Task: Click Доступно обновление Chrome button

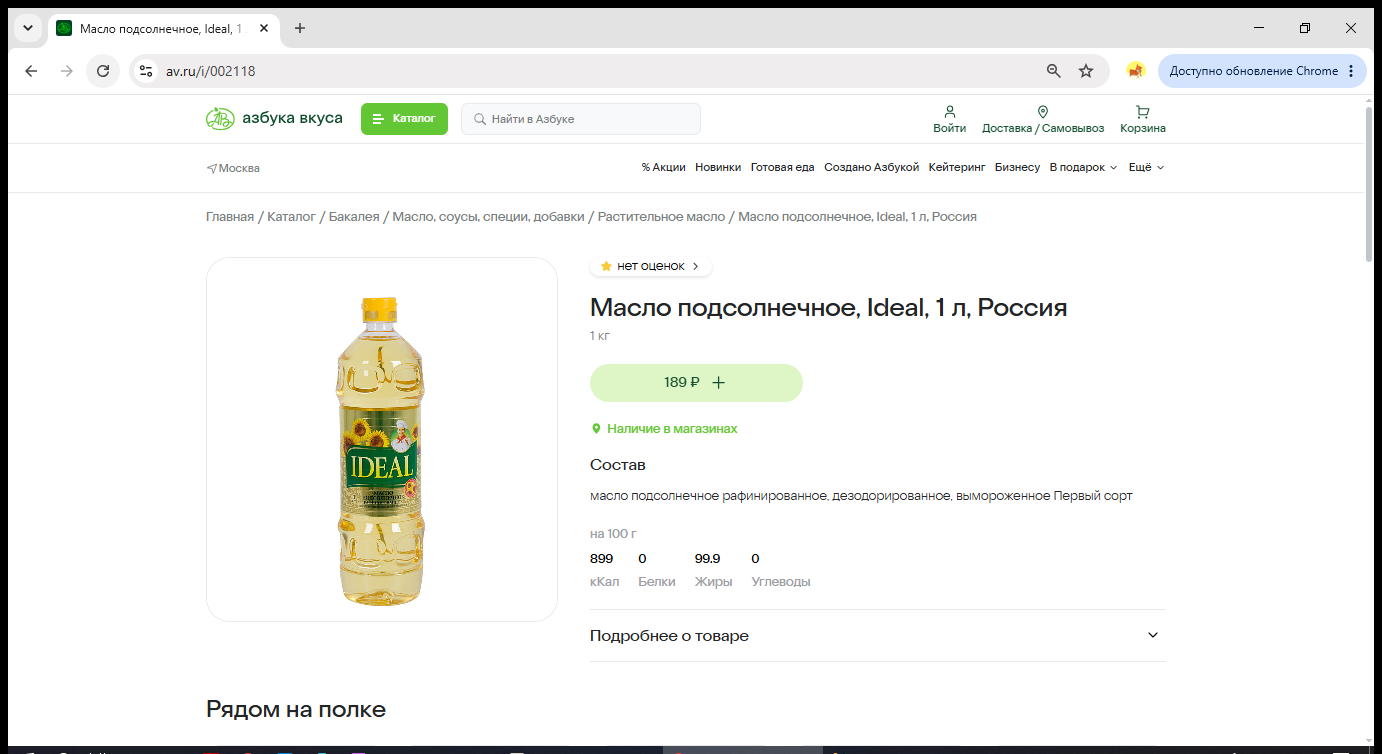Action: 1262,71
